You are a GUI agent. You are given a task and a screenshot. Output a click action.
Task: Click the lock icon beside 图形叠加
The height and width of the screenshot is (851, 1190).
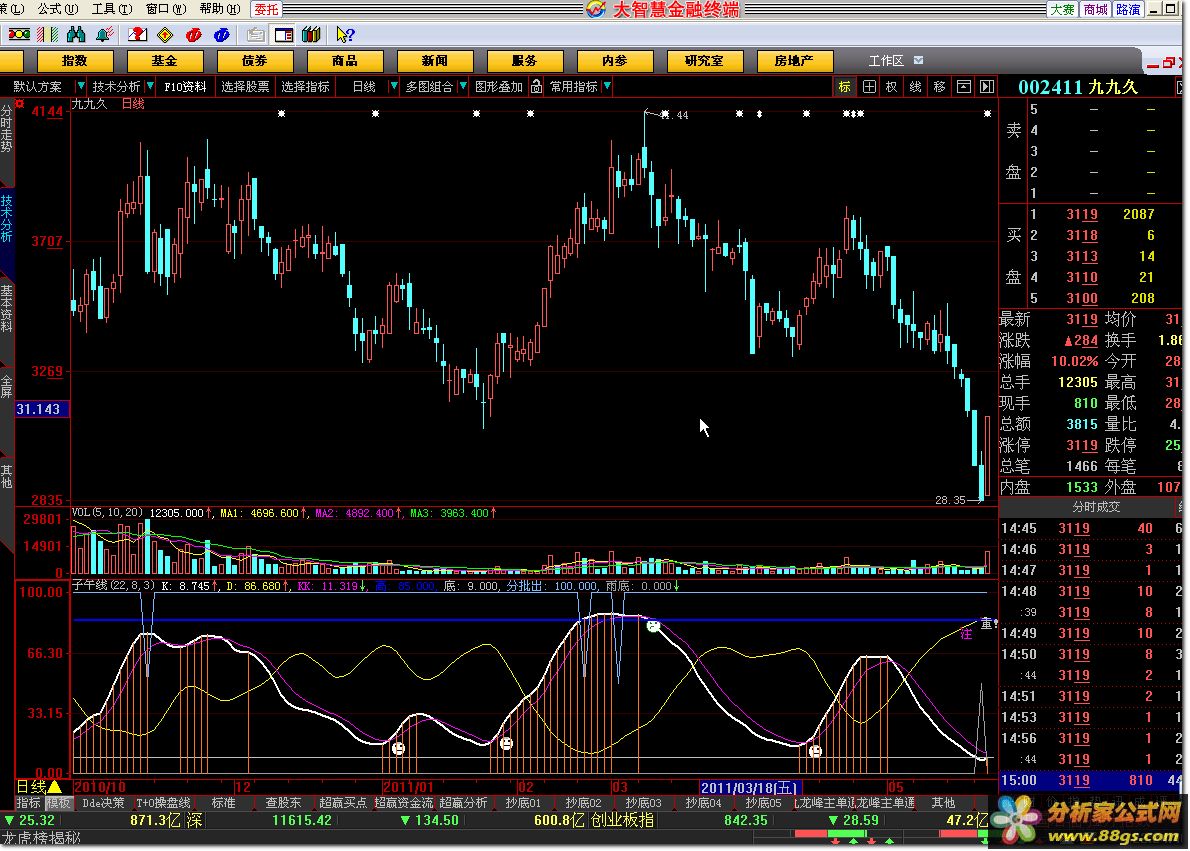coord(536,87)
